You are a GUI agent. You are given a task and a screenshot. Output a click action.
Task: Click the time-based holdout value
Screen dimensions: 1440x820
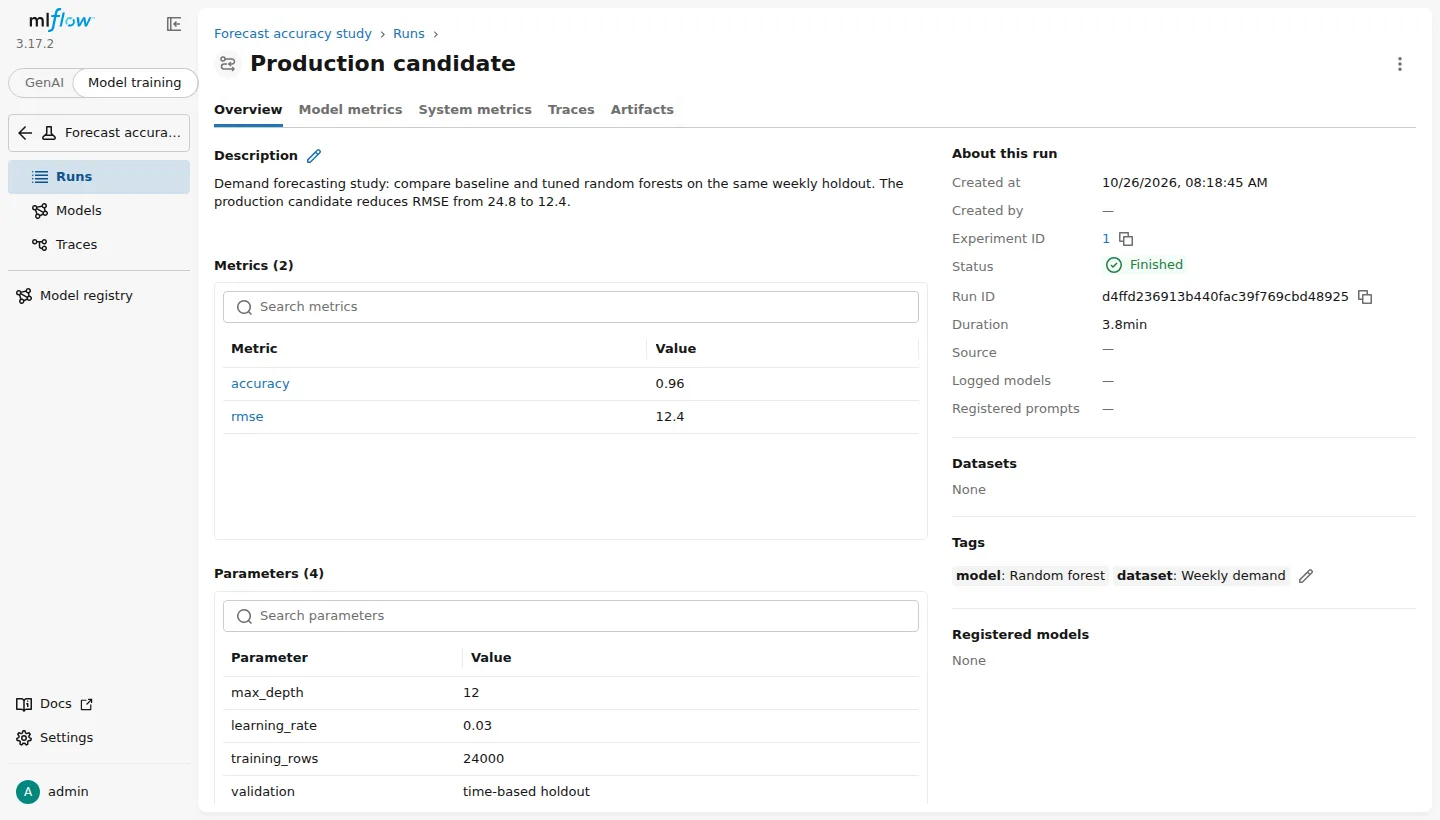(x=526, y=792)
